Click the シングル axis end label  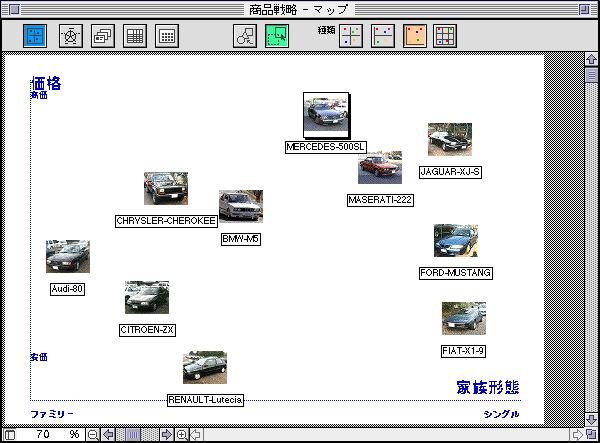(x=501, y=414)
